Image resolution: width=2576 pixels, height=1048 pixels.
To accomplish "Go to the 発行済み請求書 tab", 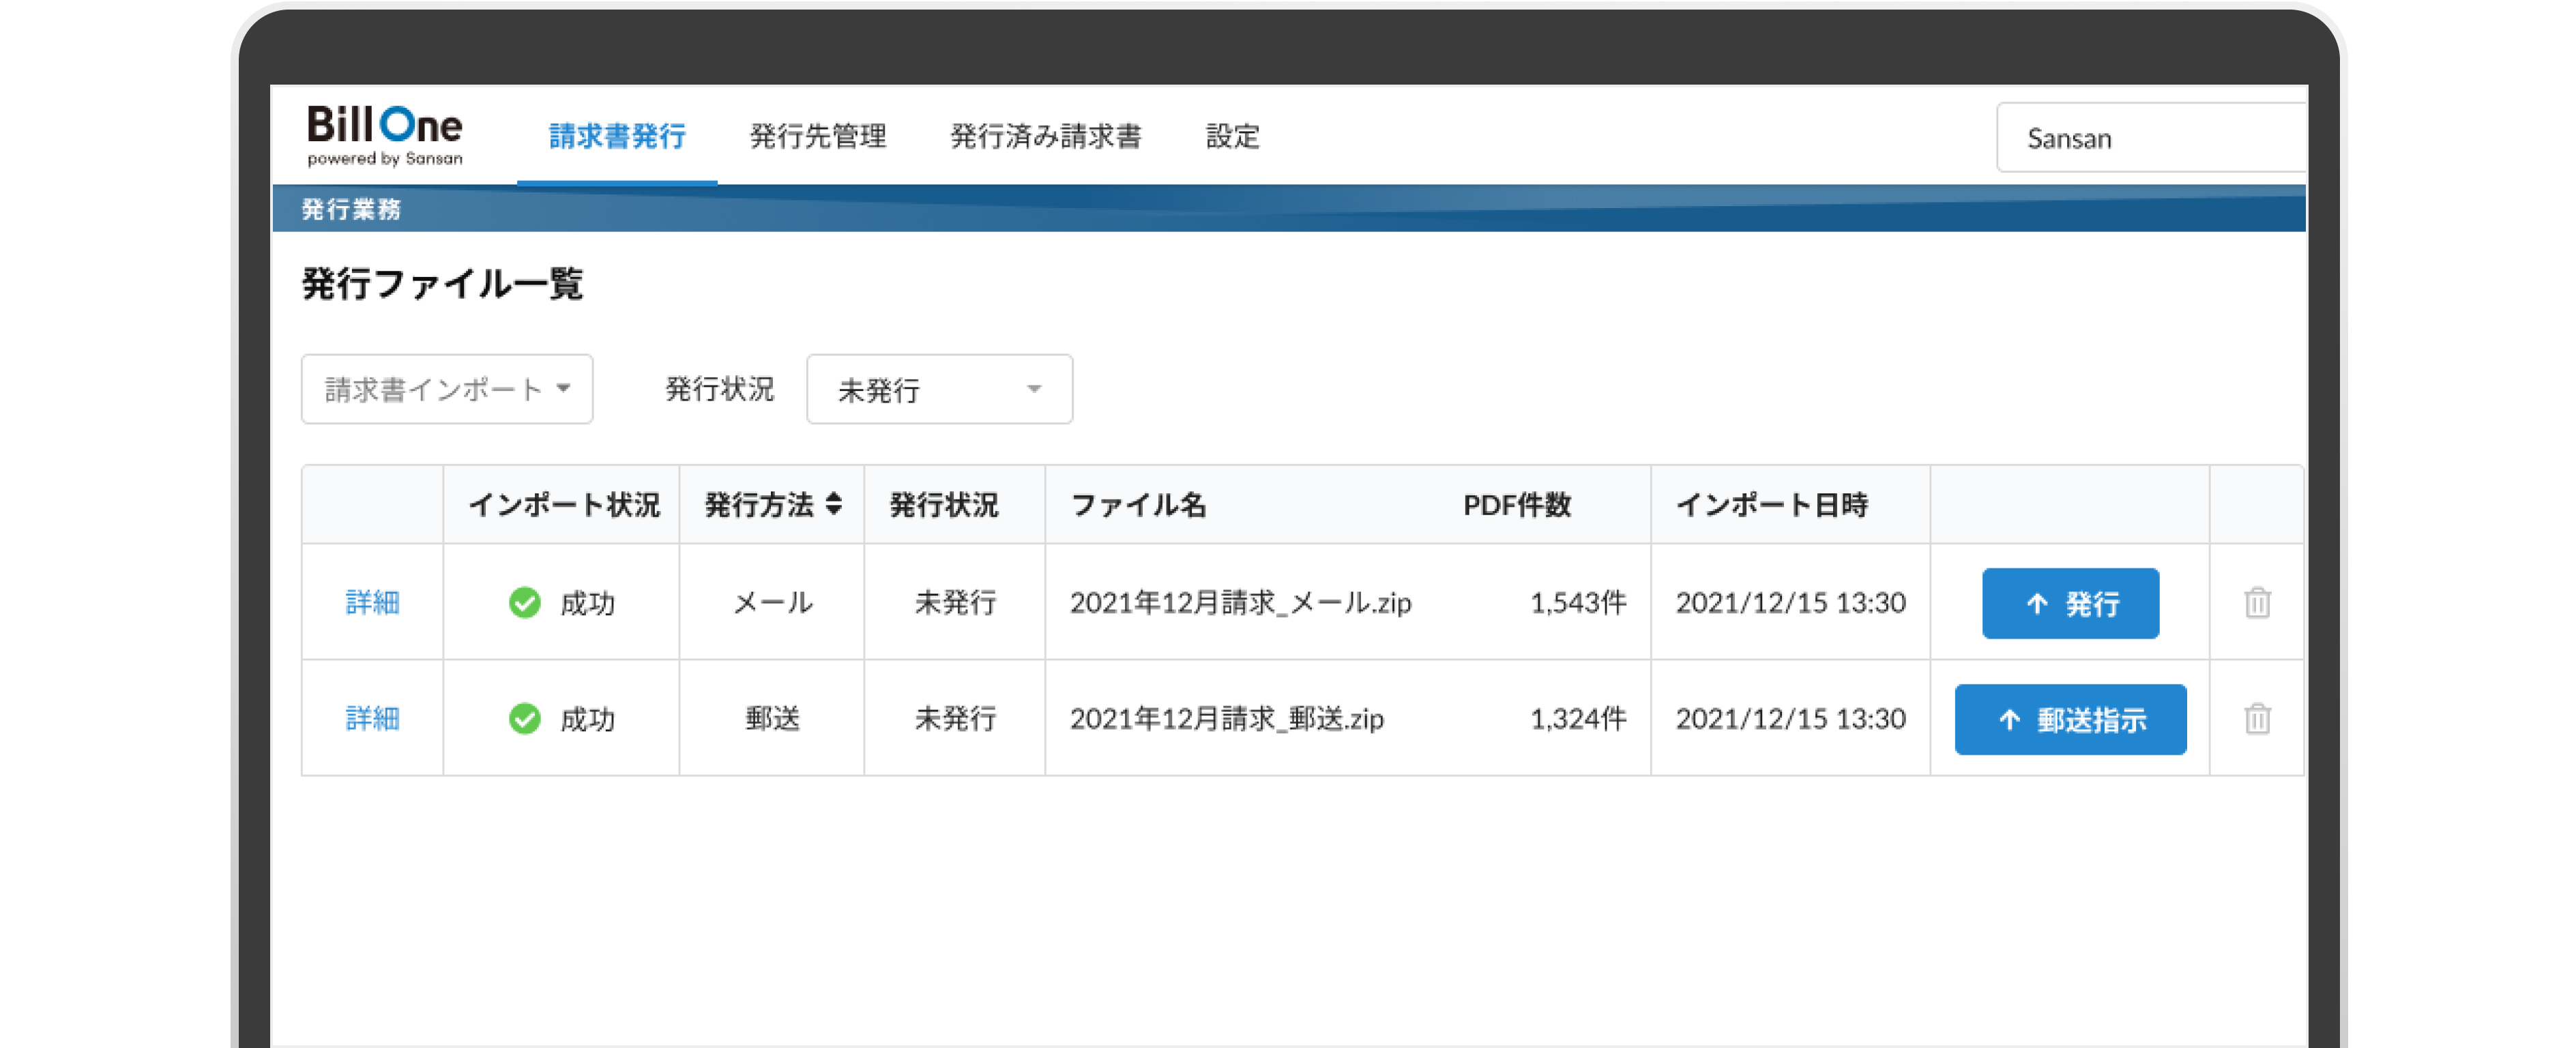I will (x=1045, y=136).
